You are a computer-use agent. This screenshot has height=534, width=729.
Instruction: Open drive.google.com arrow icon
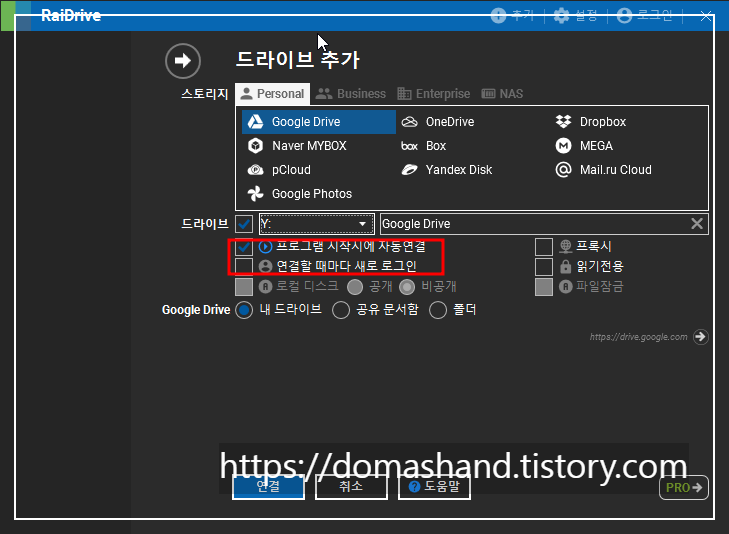coord(700,336)
